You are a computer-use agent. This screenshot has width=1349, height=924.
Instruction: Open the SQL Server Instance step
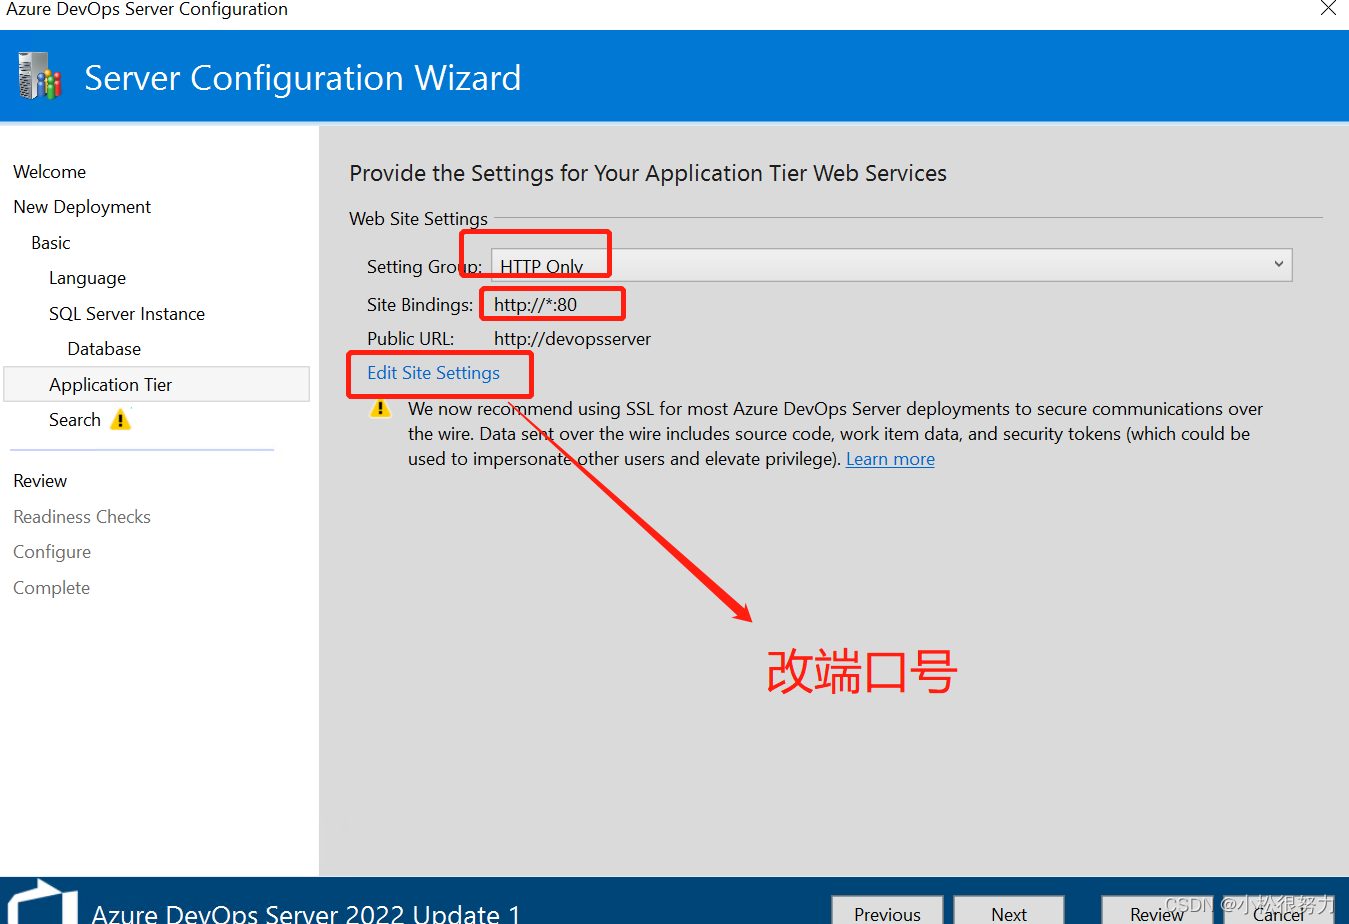point(127,314)
